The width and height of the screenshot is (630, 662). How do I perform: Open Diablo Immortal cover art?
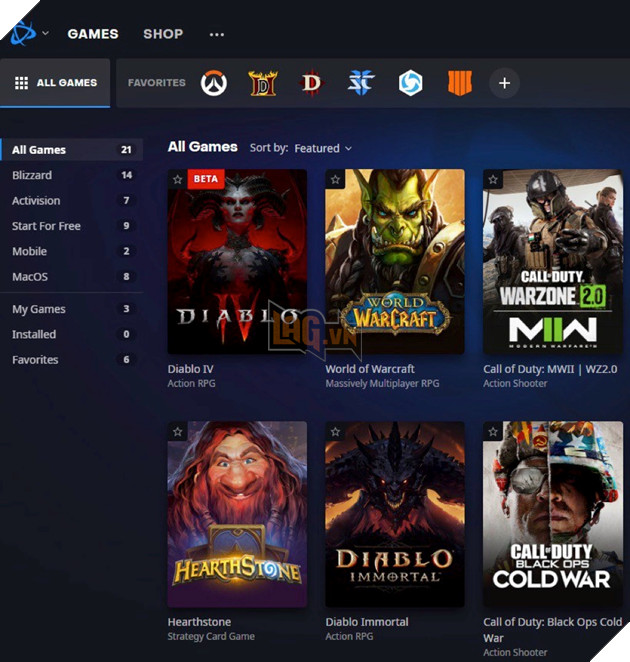pos(395,514)
